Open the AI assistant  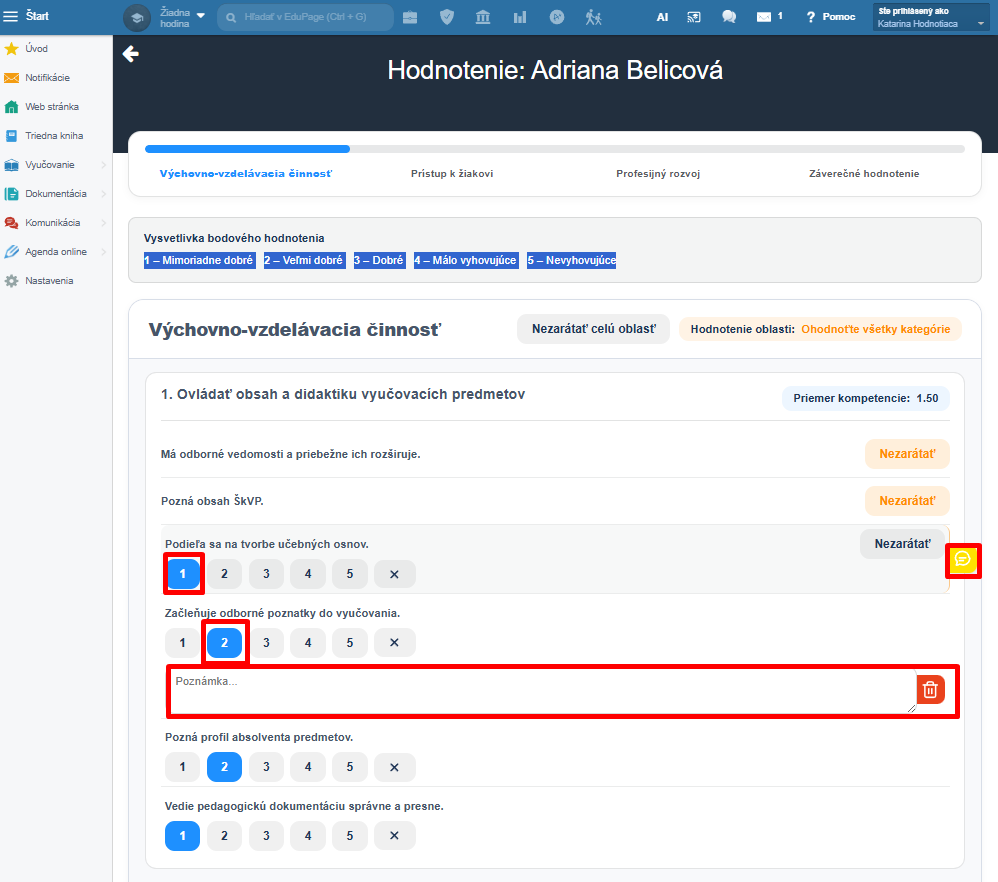pos(662,17)
